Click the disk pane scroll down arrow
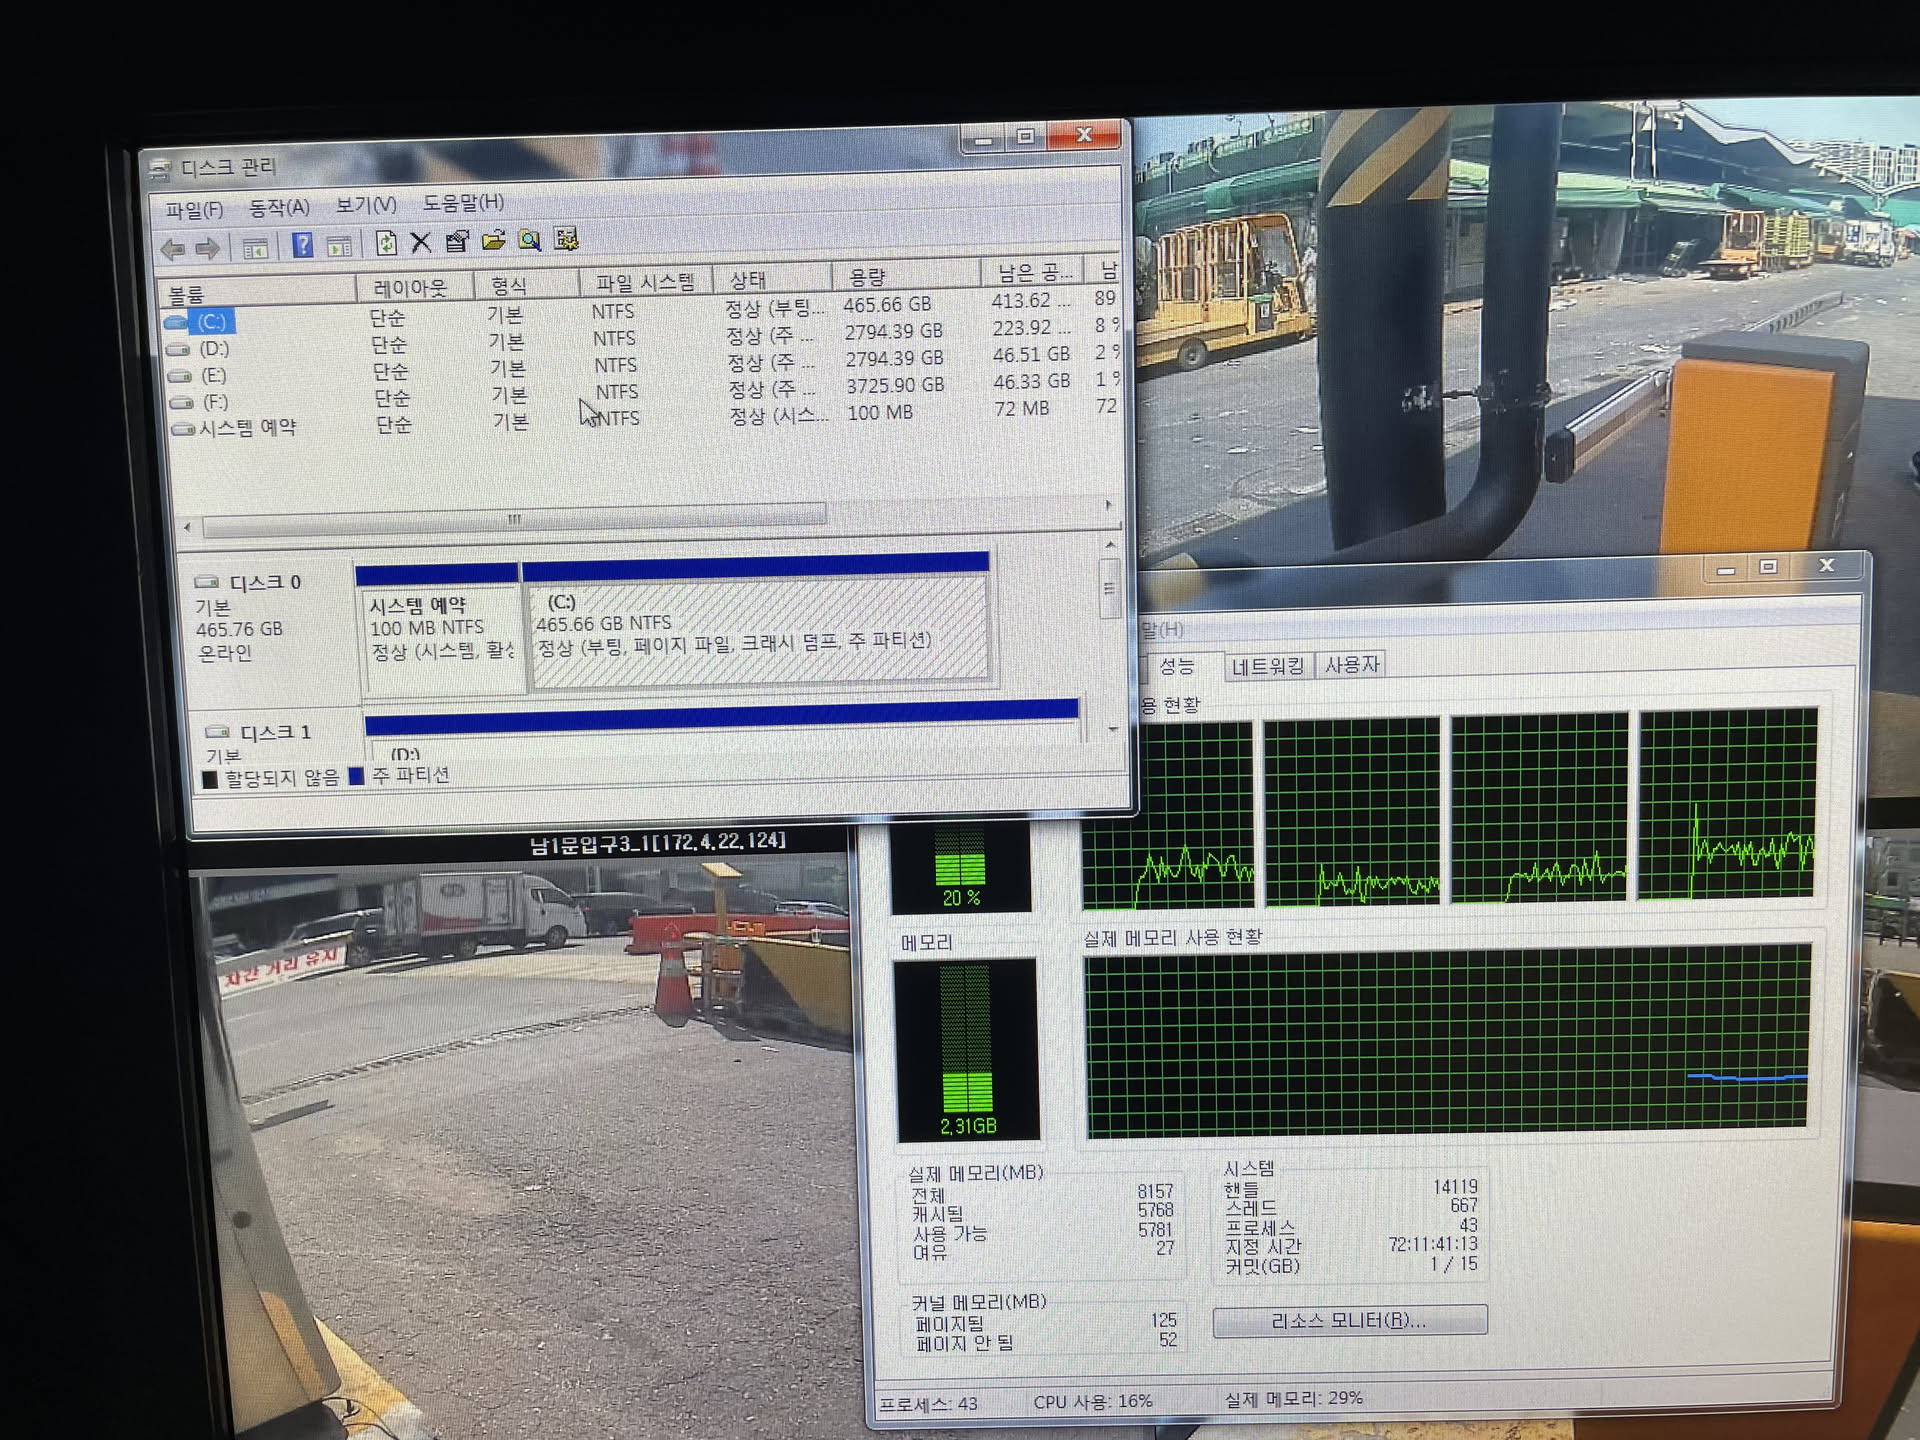This screenshot has height=1440, width=1920. click(1112, 730)
